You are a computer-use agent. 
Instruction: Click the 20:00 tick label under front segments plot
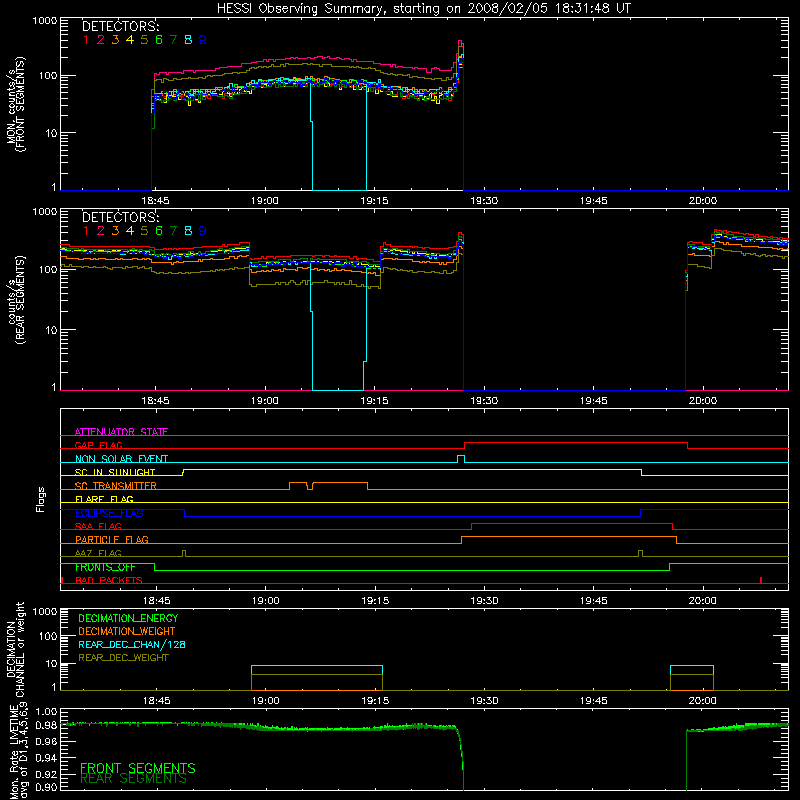click(703, 201)
